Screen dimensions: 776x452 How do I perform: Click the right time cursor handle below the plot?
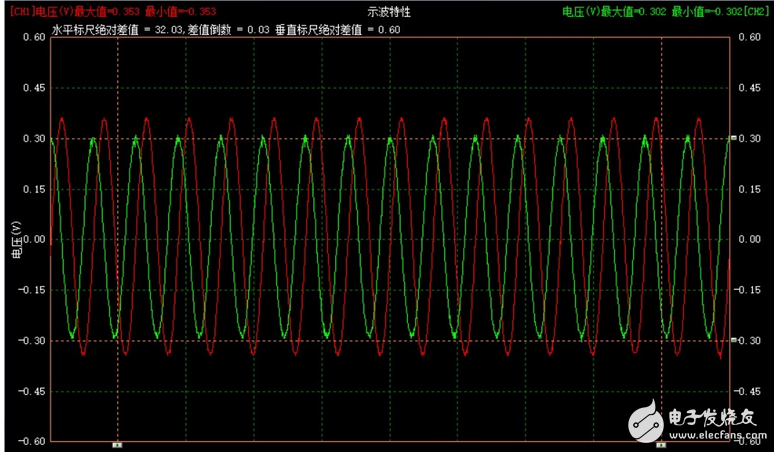pyautogui.click(x=661, y=443)
